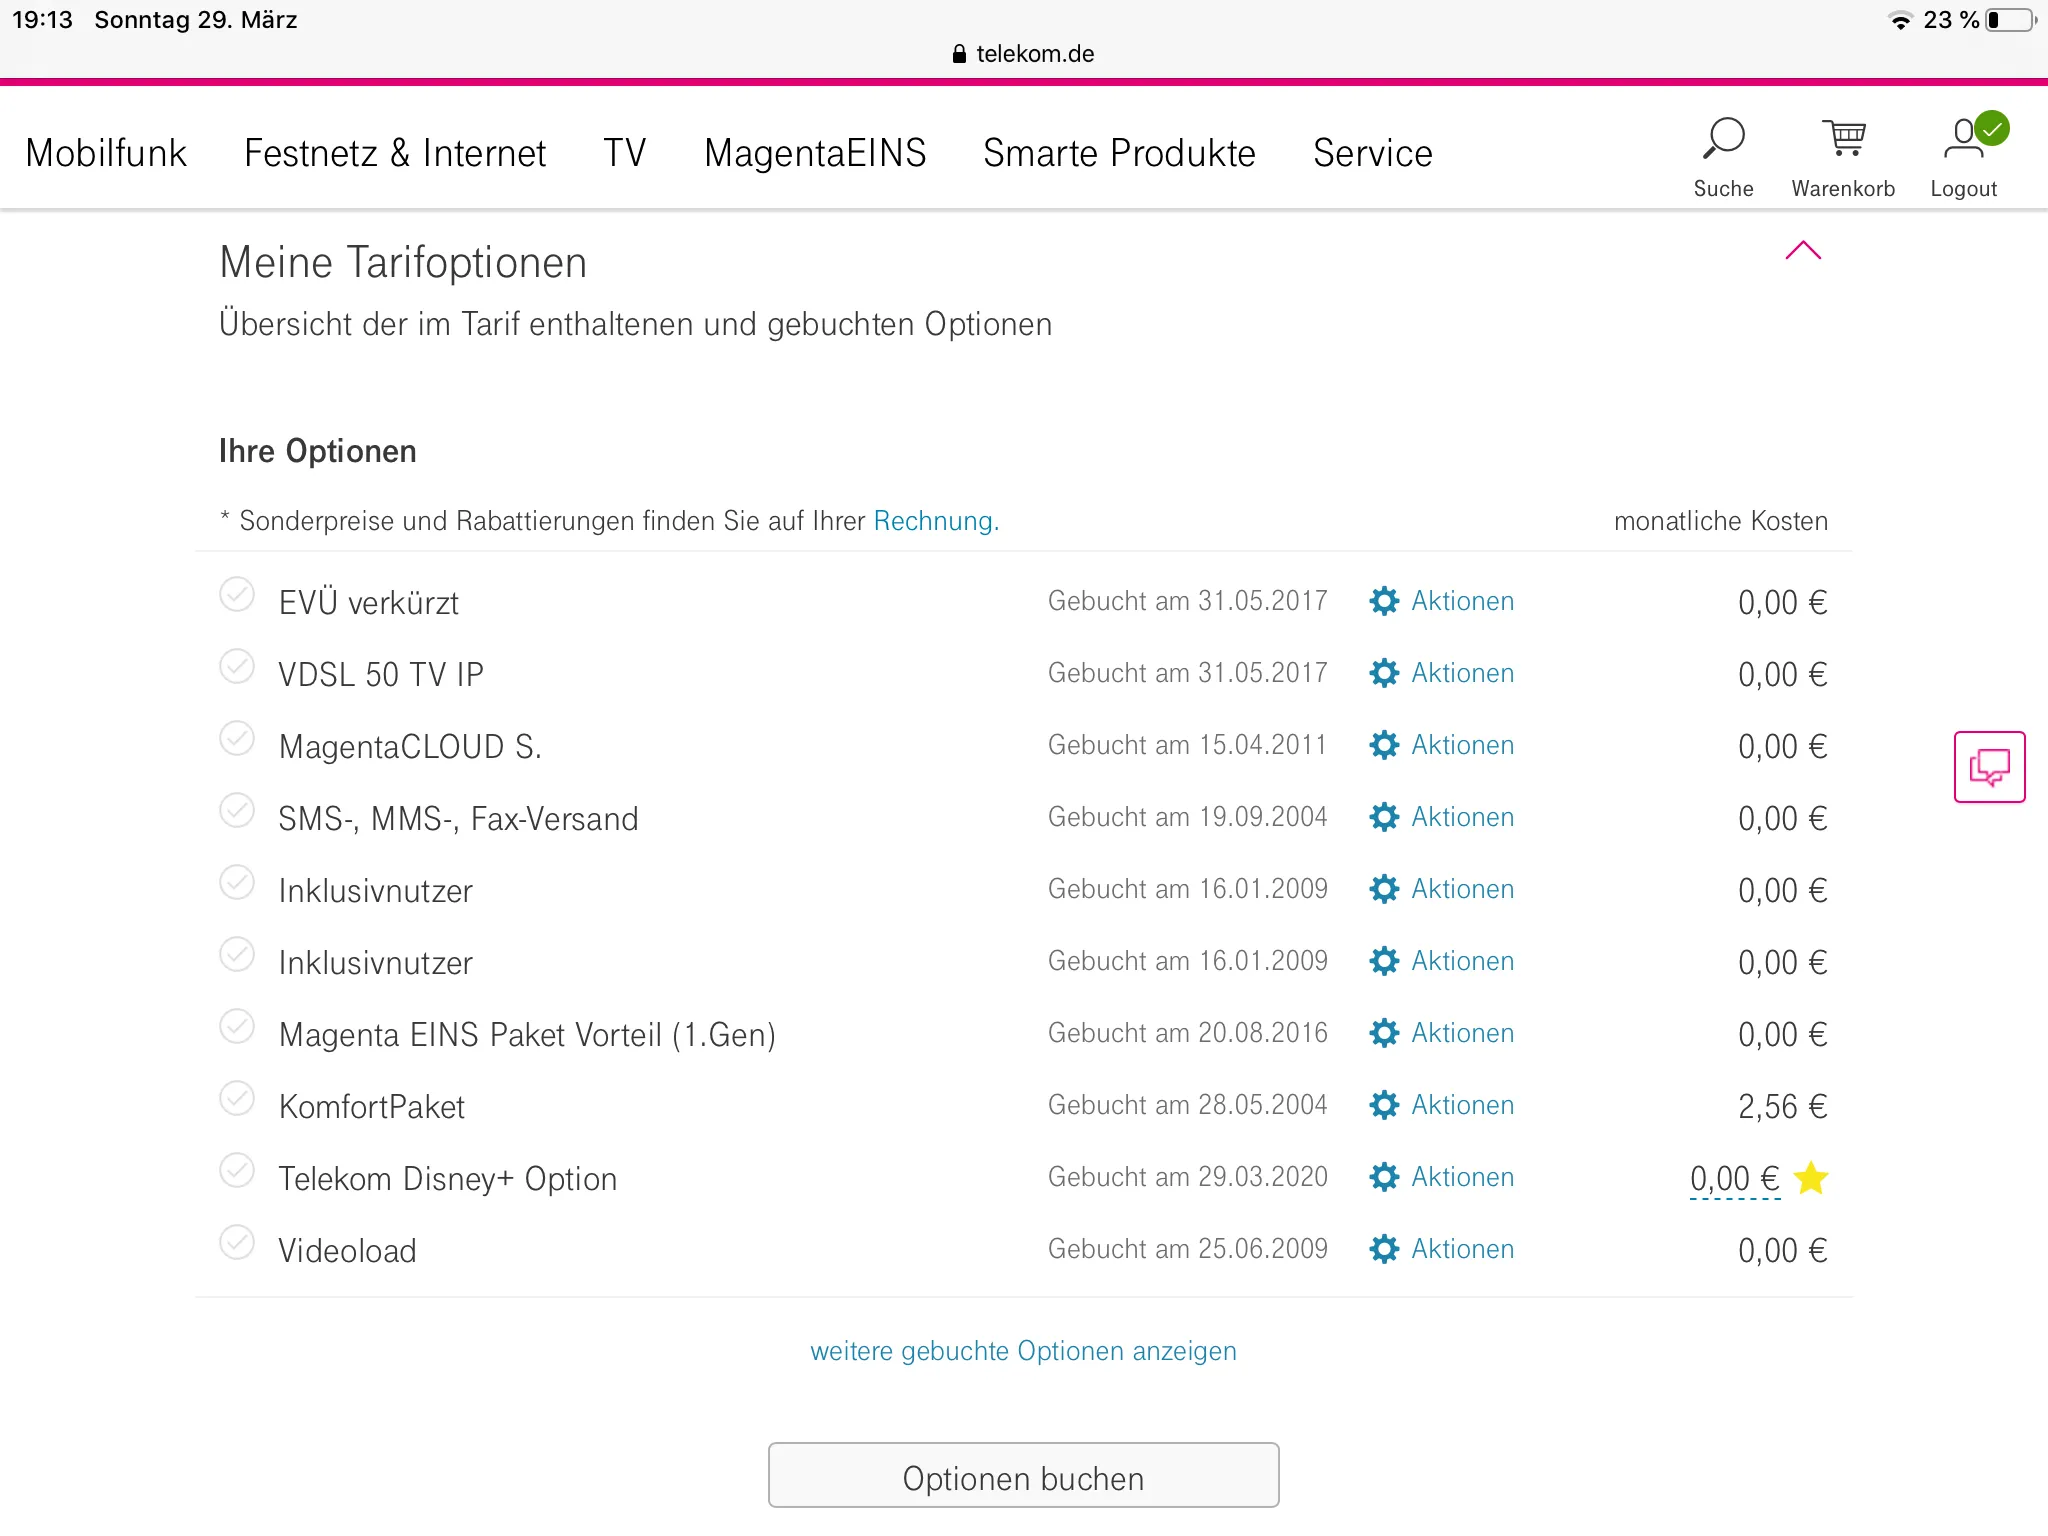The width and height of the screenshot is (2048, 1536).
Task: Tap the 19:13 clock in status bar
Action: point(42,20)
